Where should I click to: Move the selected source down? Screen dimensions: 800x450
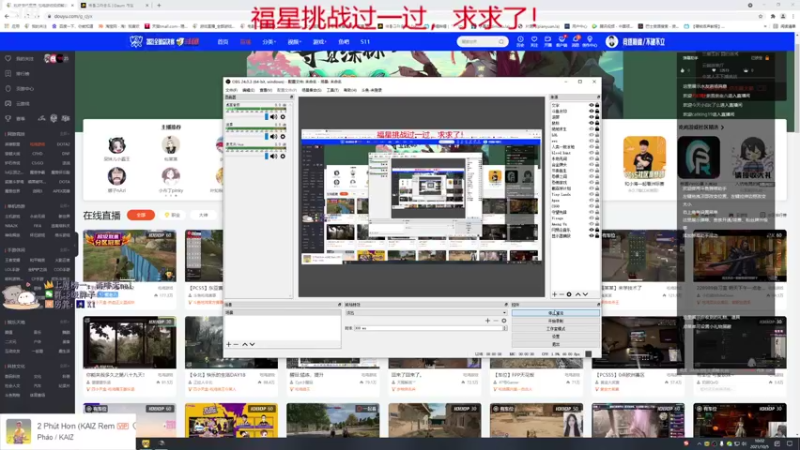click(x=585, y=294)
